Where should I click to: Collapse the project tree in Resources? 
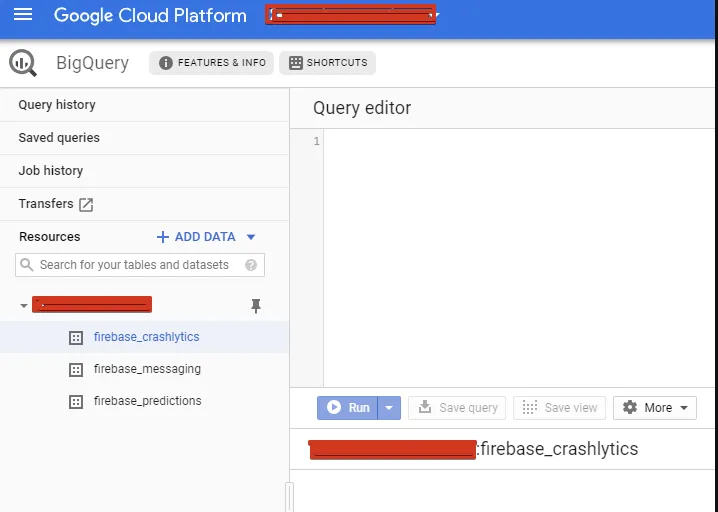point(23,305)
